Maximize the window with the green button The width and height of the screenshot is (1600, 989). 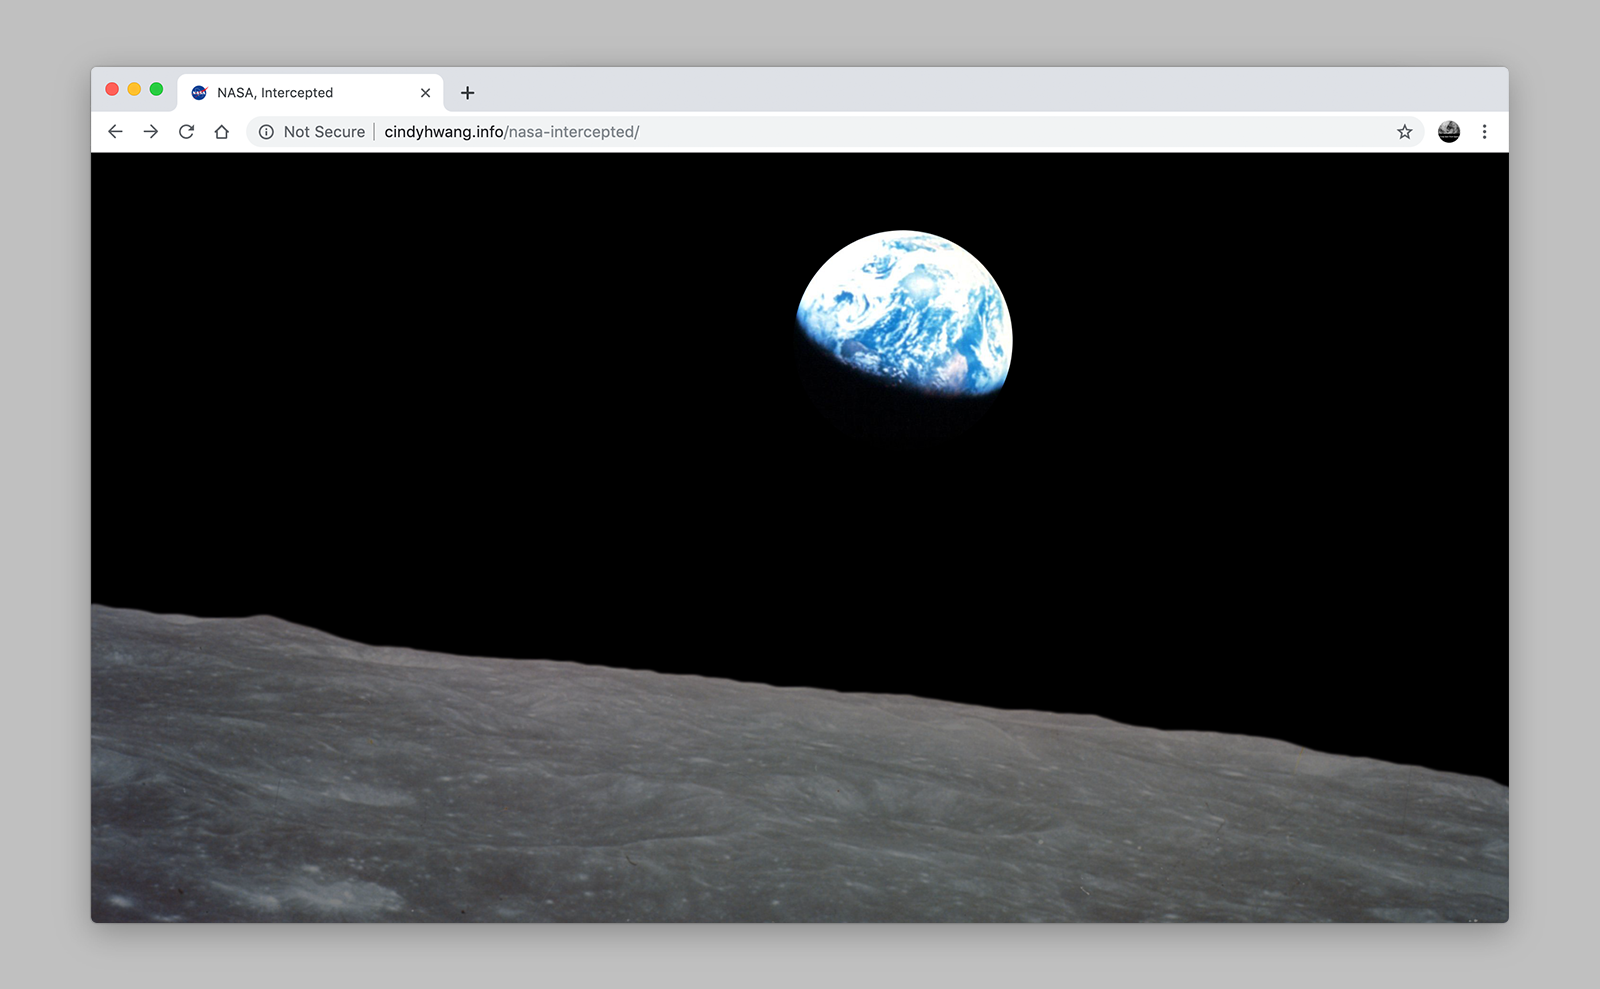156,90
